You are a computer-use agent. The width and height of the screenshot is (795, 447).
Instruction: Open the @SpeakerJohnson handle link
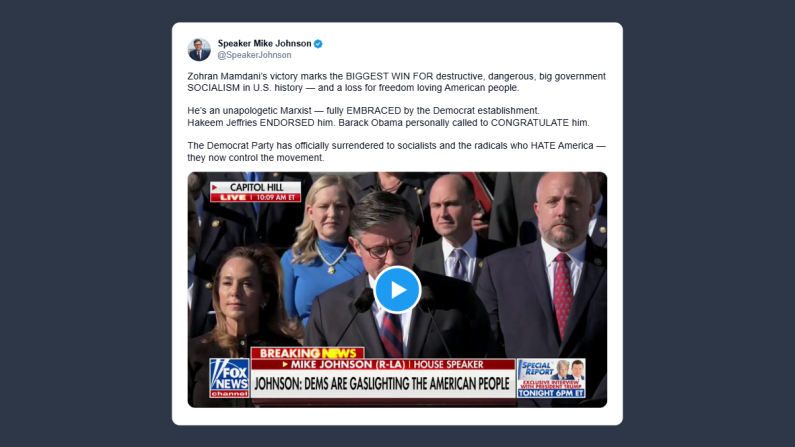pos(255,55)
